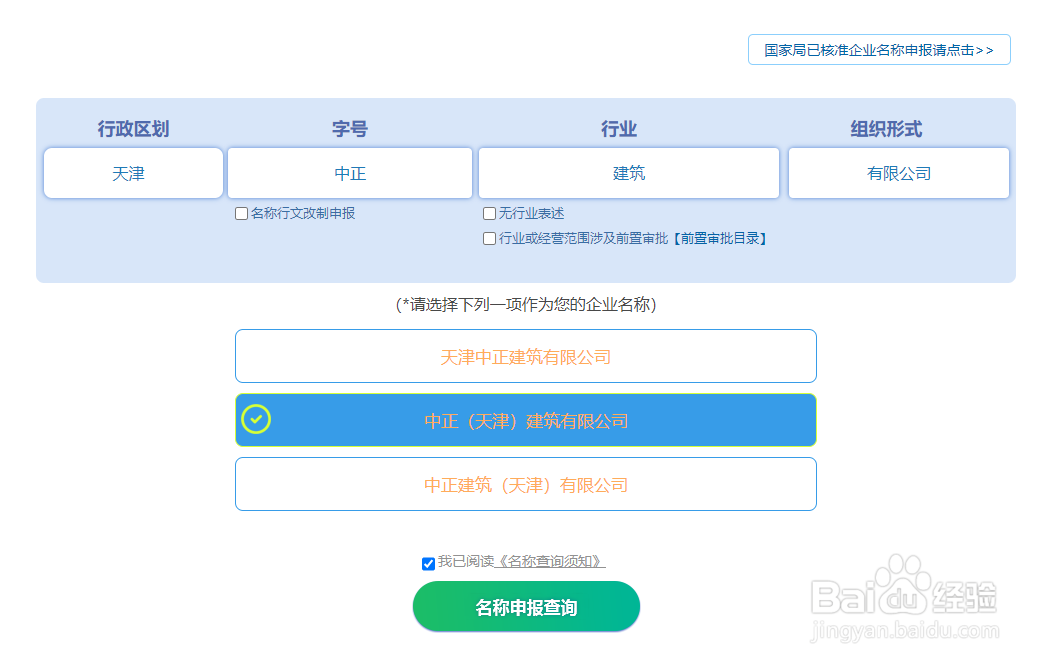
Task: Click the 行政区划 input showing 天津
Action: pyautogui.click(x=133, y=173)
